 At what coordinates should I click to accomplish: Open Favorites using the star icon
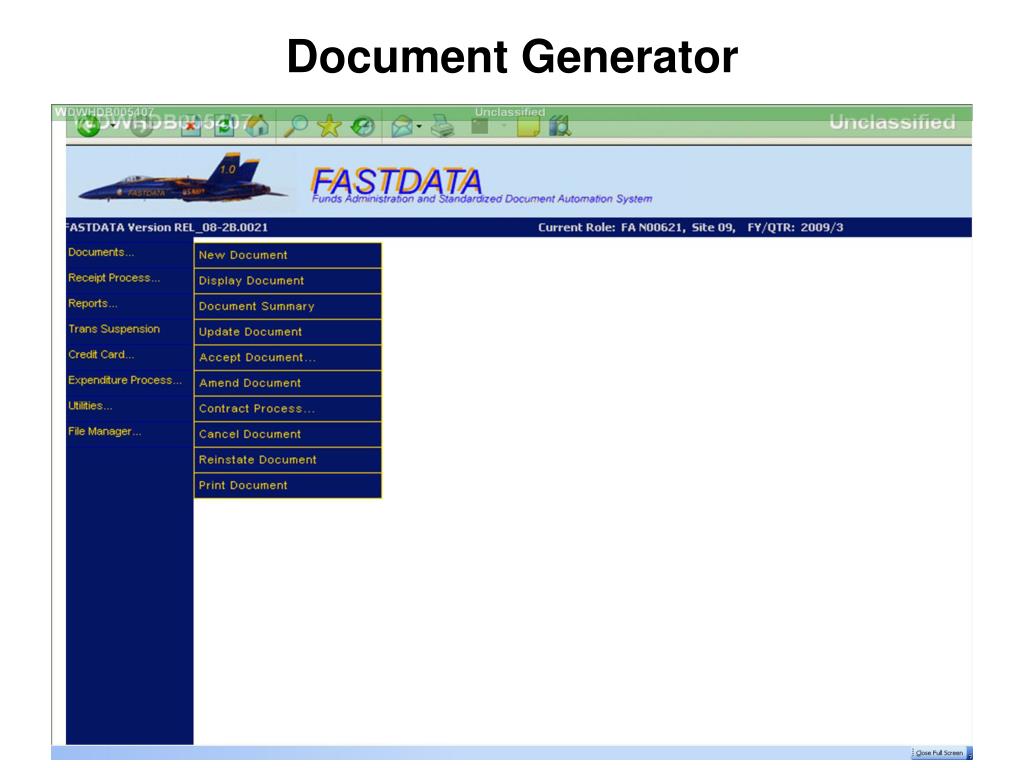(x=330, y=125)
